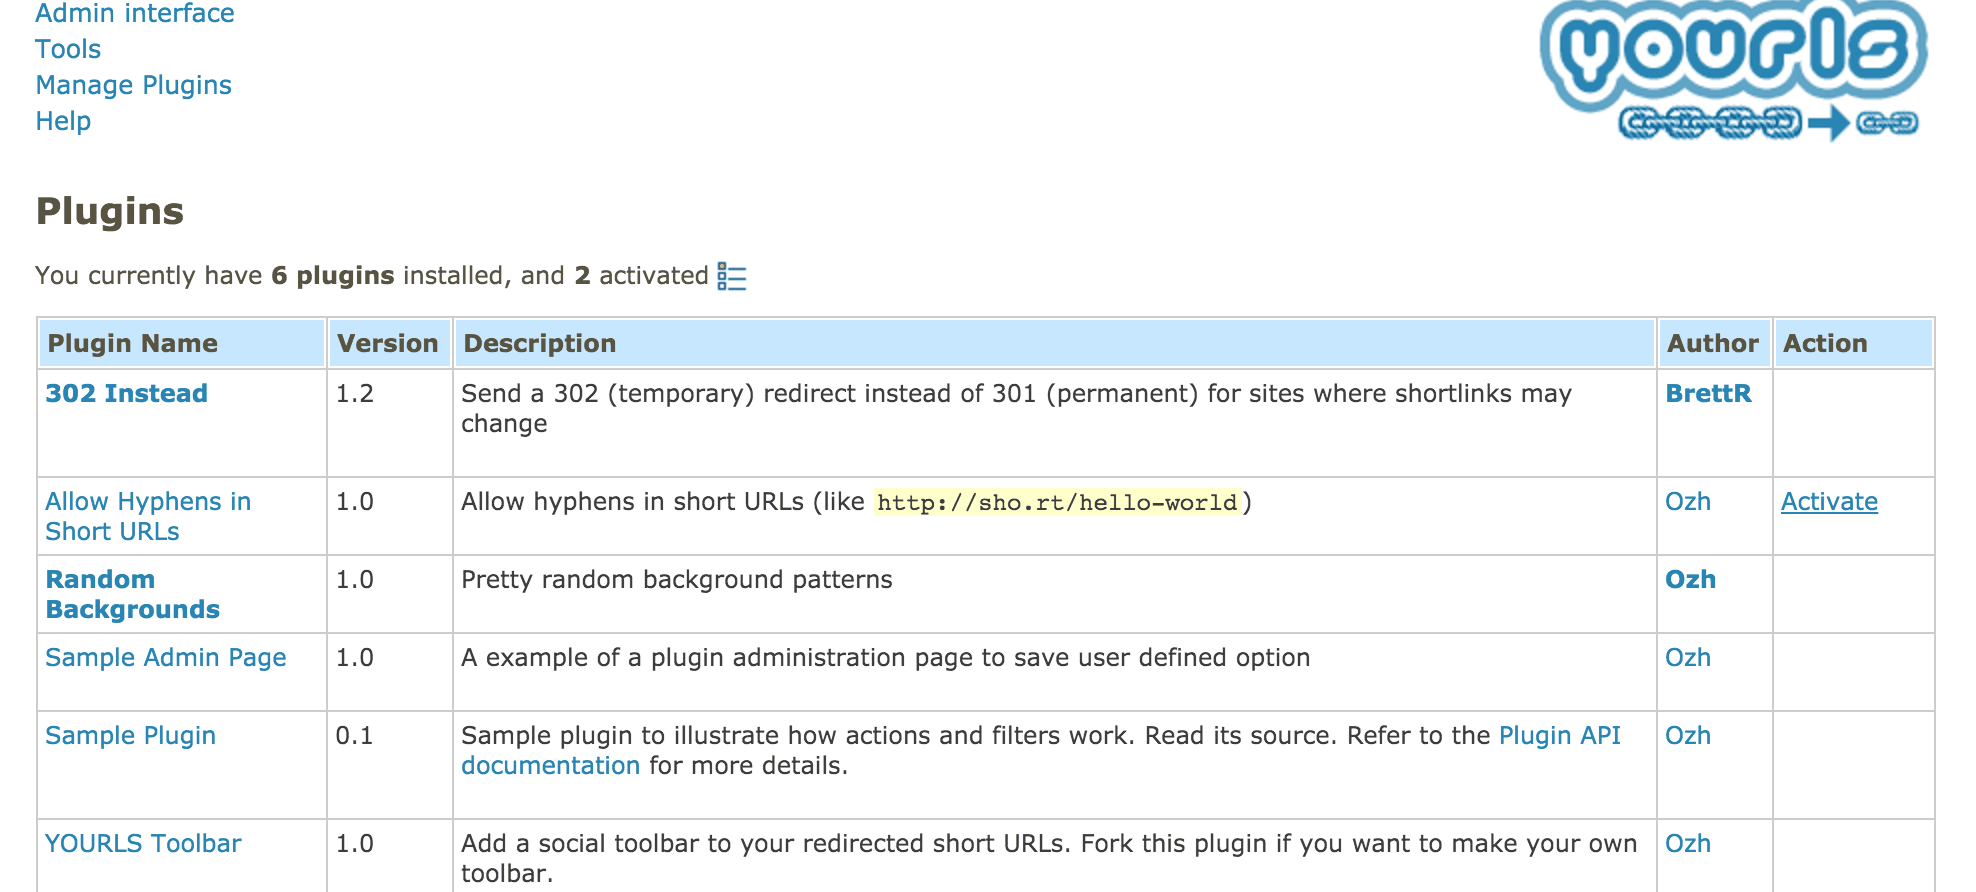Click the 'Pretty random background patterns' description

tap(677, 579)
